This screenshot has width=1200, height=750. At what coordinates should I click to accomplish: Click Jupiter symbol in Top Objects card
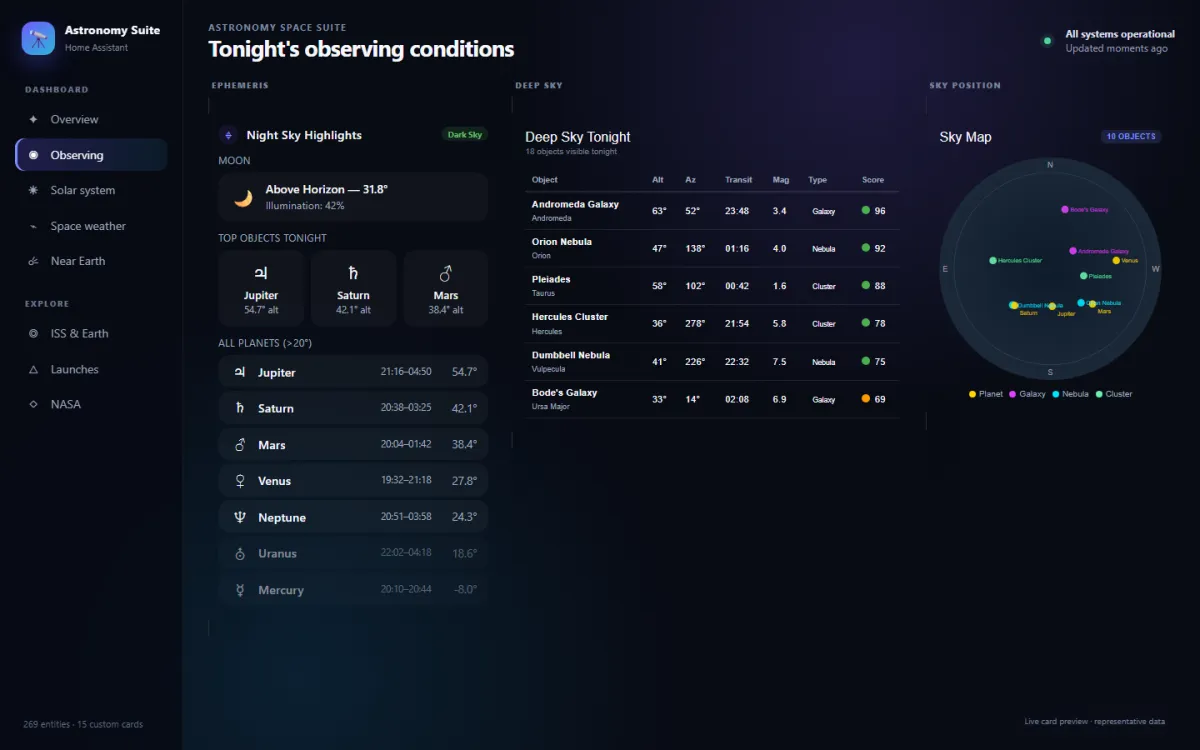(261, 273)
